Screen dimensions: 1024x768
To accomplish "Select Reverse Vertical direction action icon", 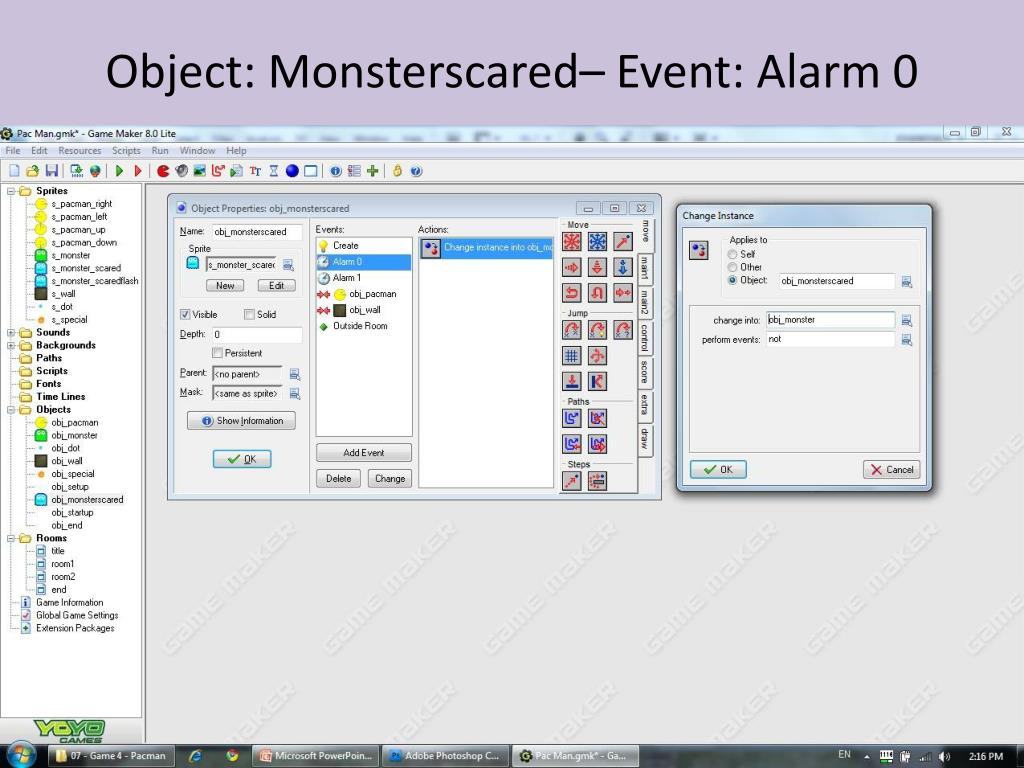I will point(598,293).
